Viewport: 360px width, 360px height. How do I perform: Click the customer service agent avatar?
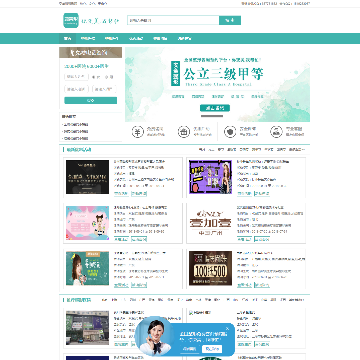click(x=154, y=337)
